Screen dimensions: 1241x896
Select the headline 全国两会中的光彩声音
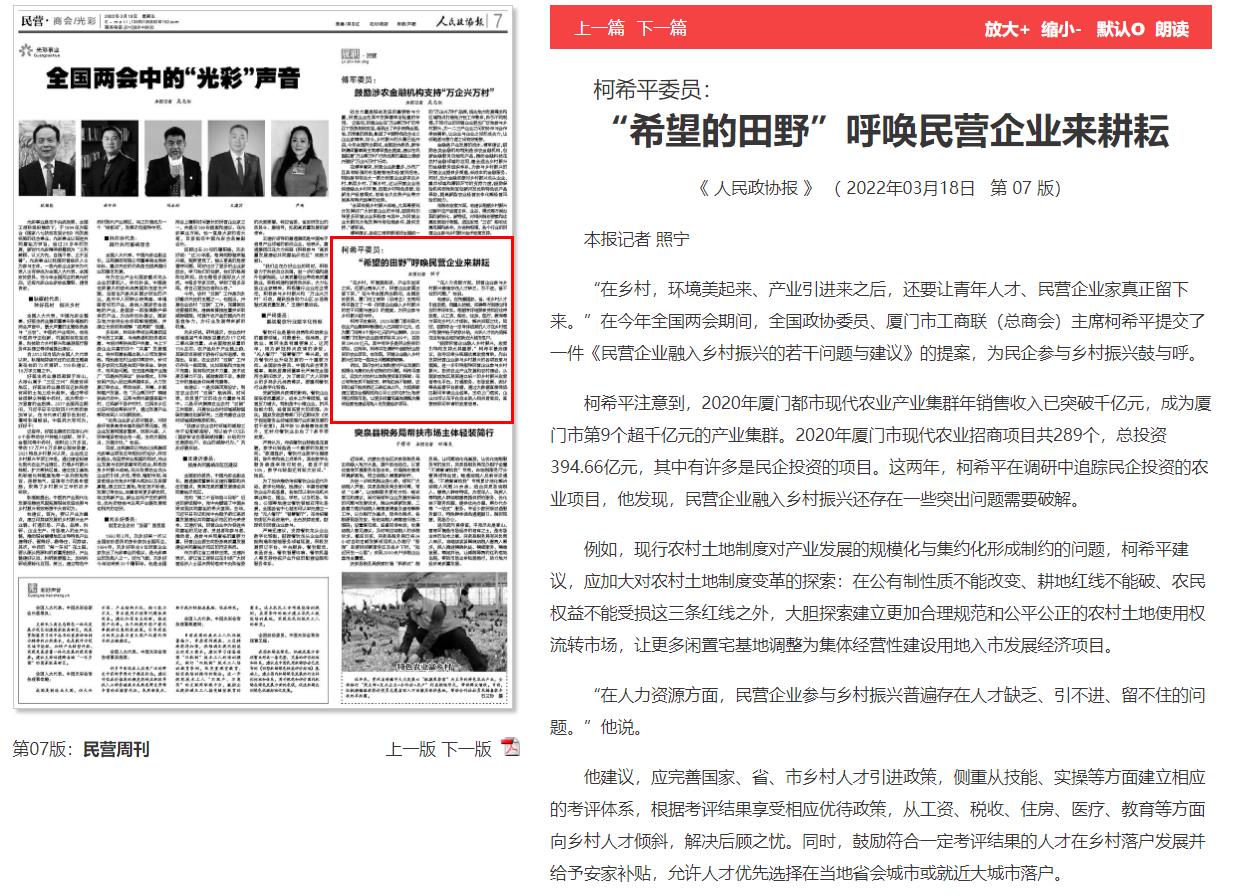(x=172, y=74)
